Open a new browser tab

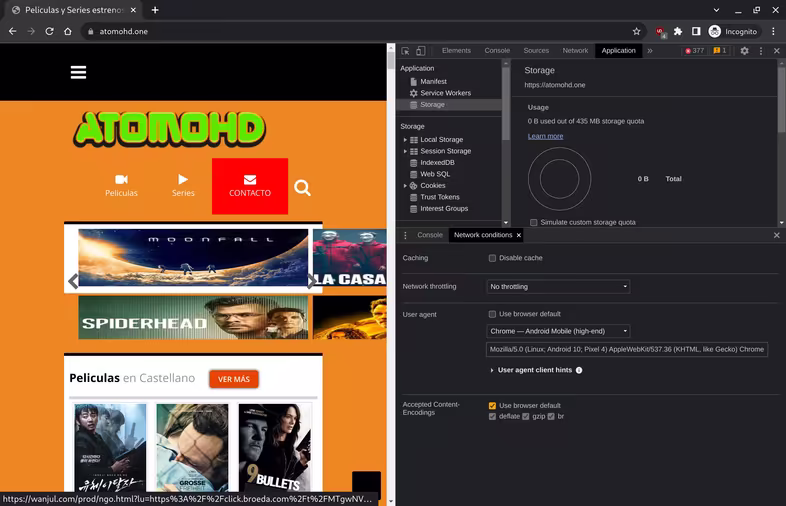tap(155, 10)
